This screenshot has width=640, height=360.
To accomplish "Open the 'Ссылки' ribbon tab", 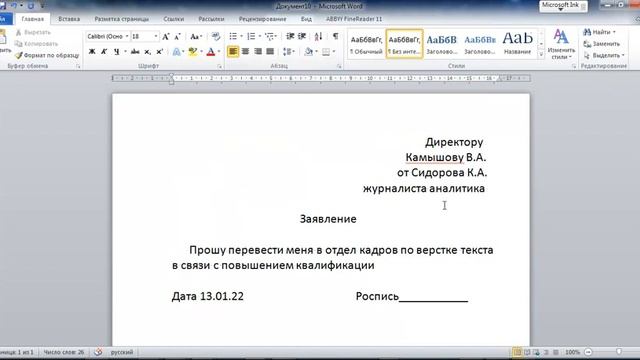I will coord(174,19).
